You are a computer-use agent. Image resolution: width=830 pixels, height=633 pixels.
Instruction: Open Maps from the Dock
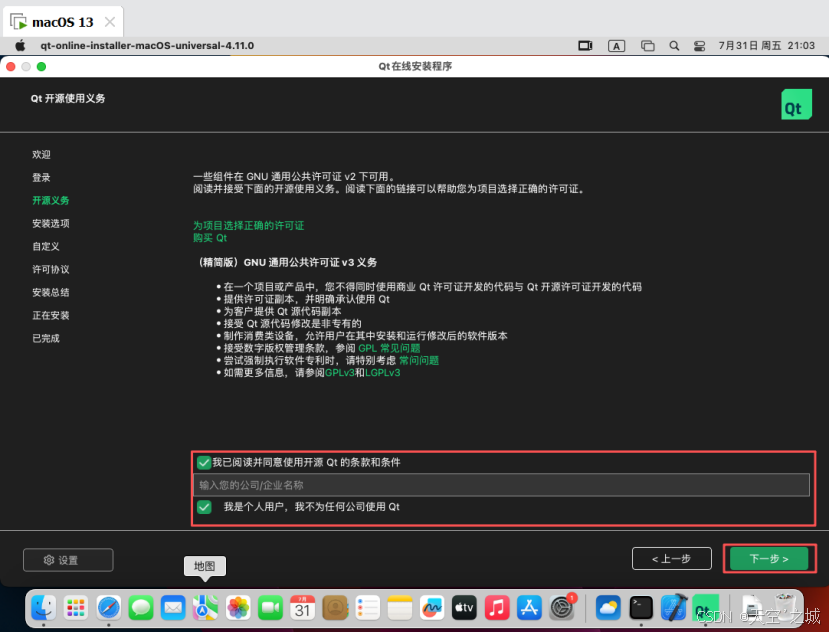point(205,608)
